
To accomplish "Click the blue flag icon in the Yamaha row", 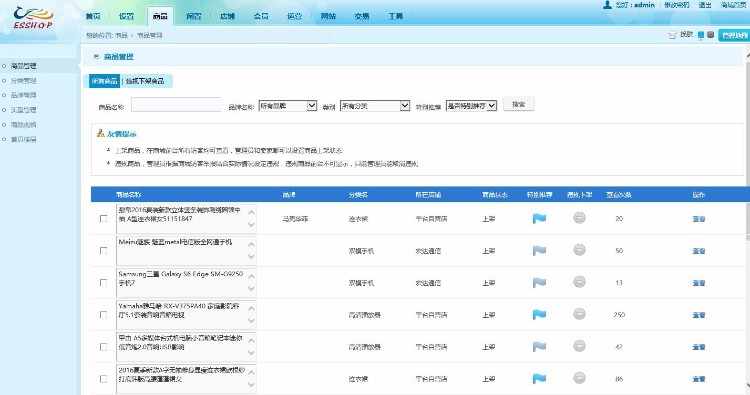I will (x=539, y=315).
